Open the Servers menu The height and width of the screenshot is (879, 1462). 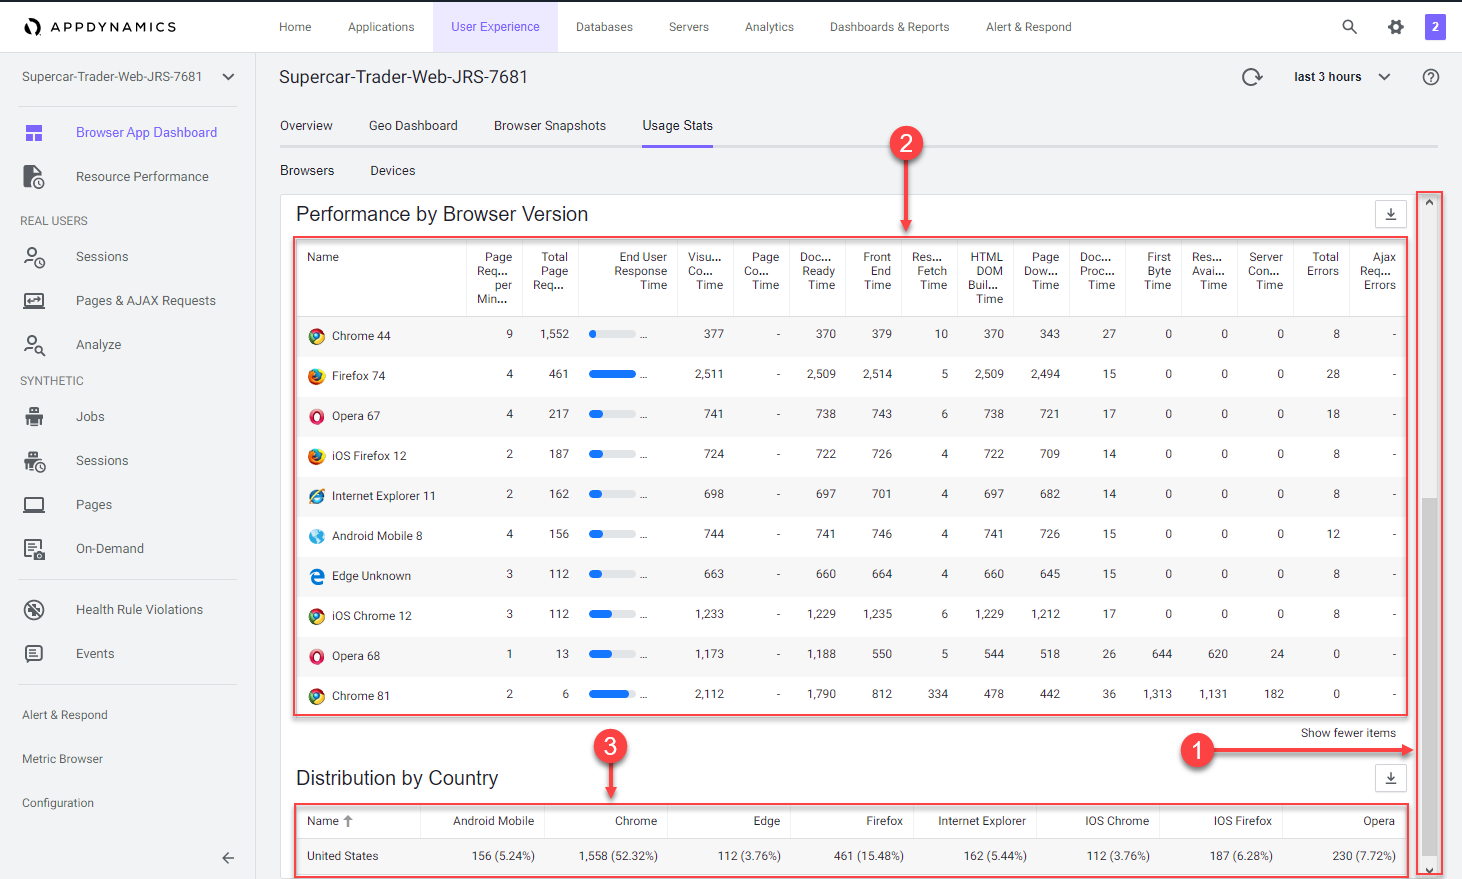[x=689, y=27]
